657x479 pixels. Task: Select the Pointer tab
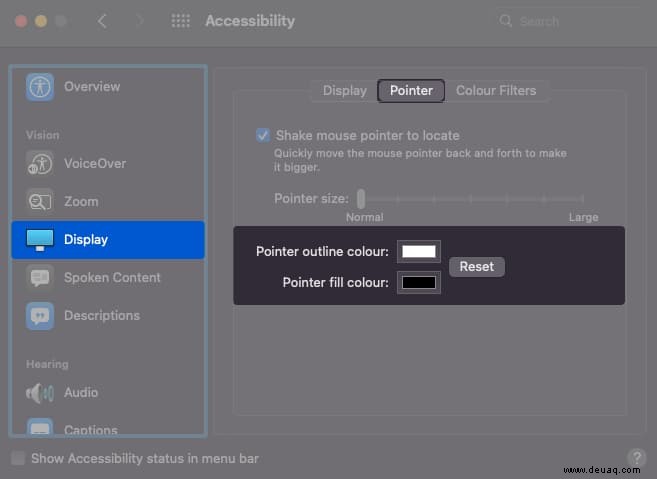[411, 91]
